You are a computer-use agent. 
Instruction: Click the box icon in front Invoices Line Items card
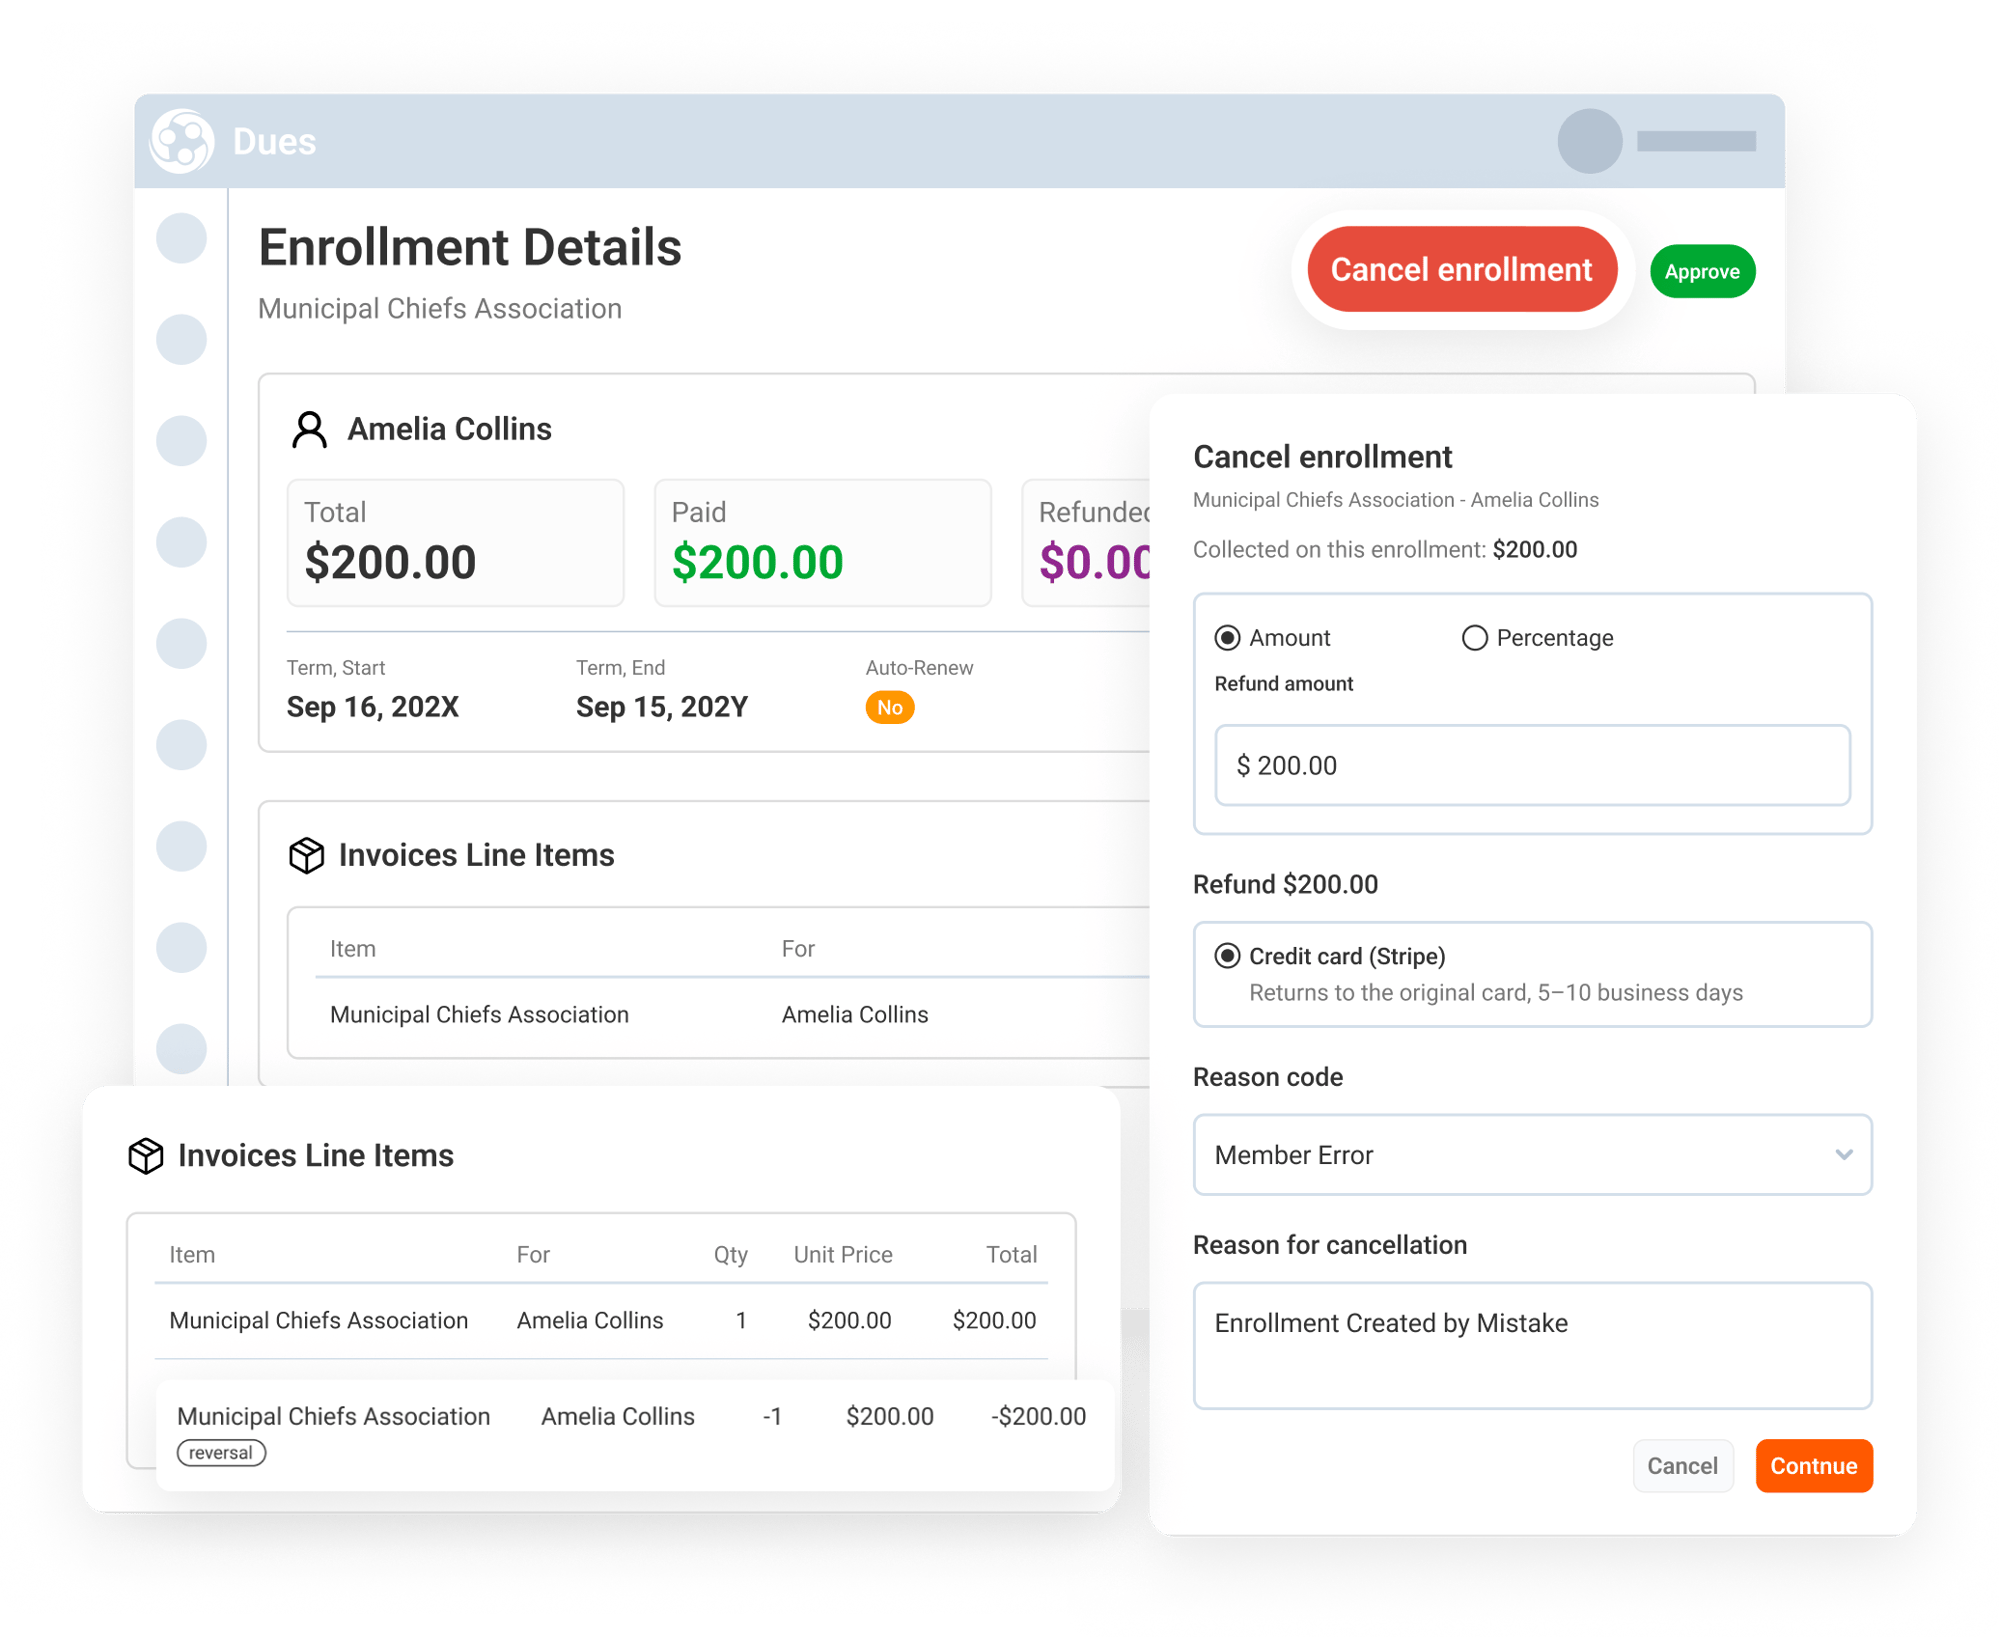click(x=146, y=1155)
